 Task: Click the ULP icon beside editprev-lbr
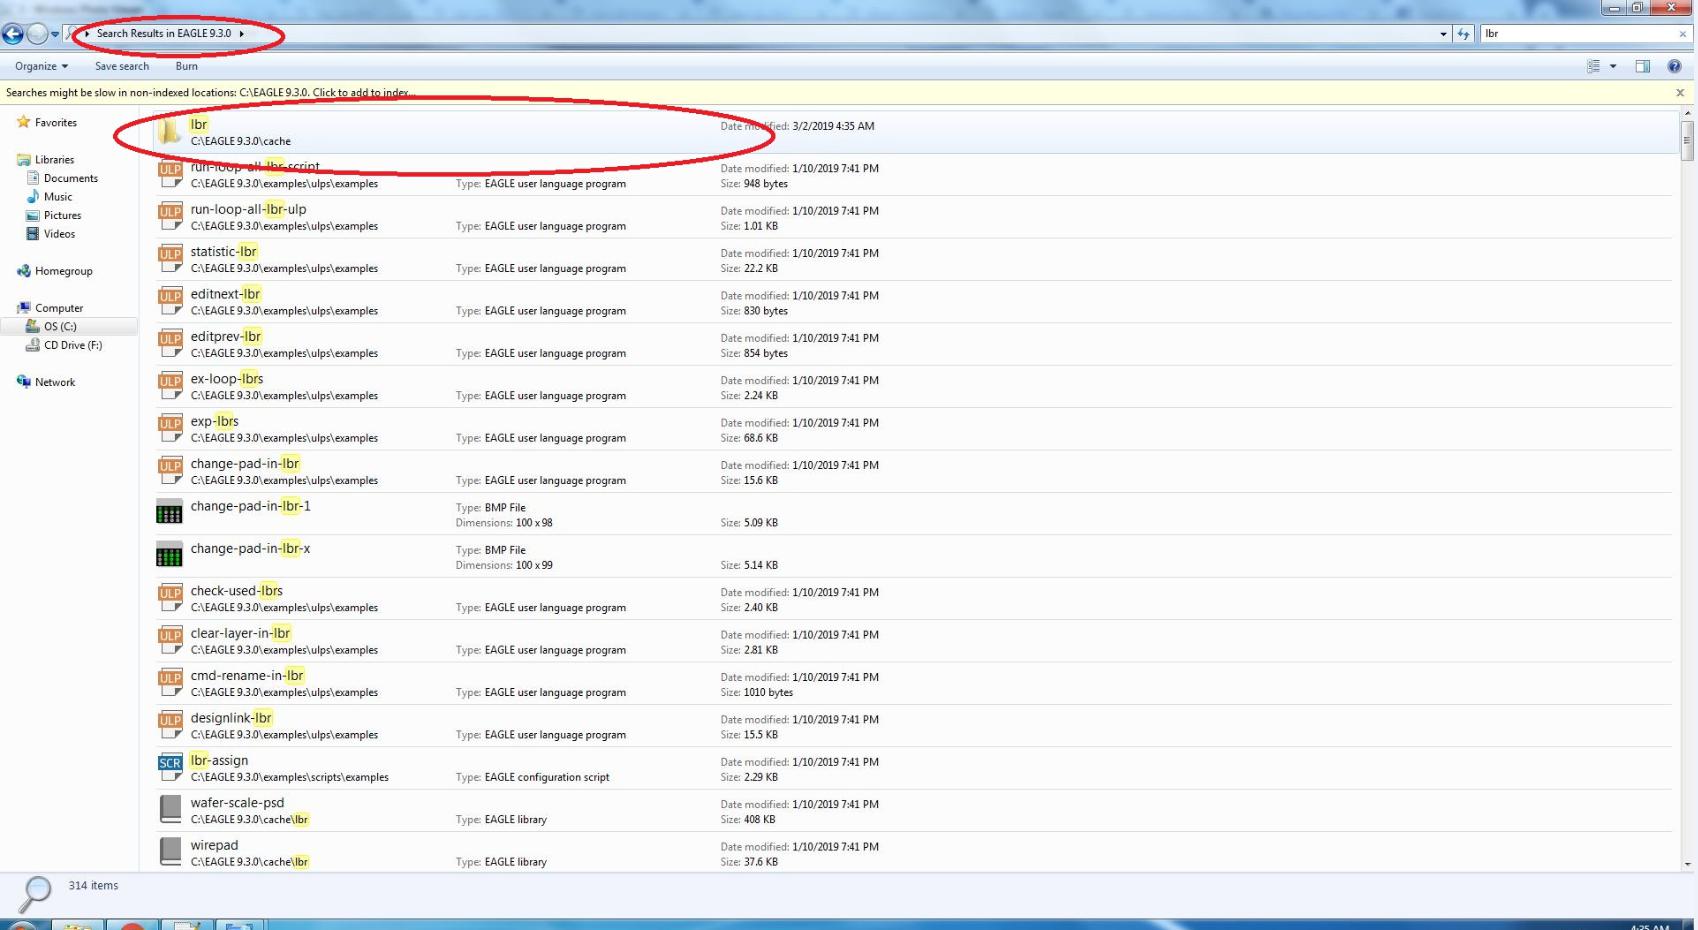coord(170,344)
